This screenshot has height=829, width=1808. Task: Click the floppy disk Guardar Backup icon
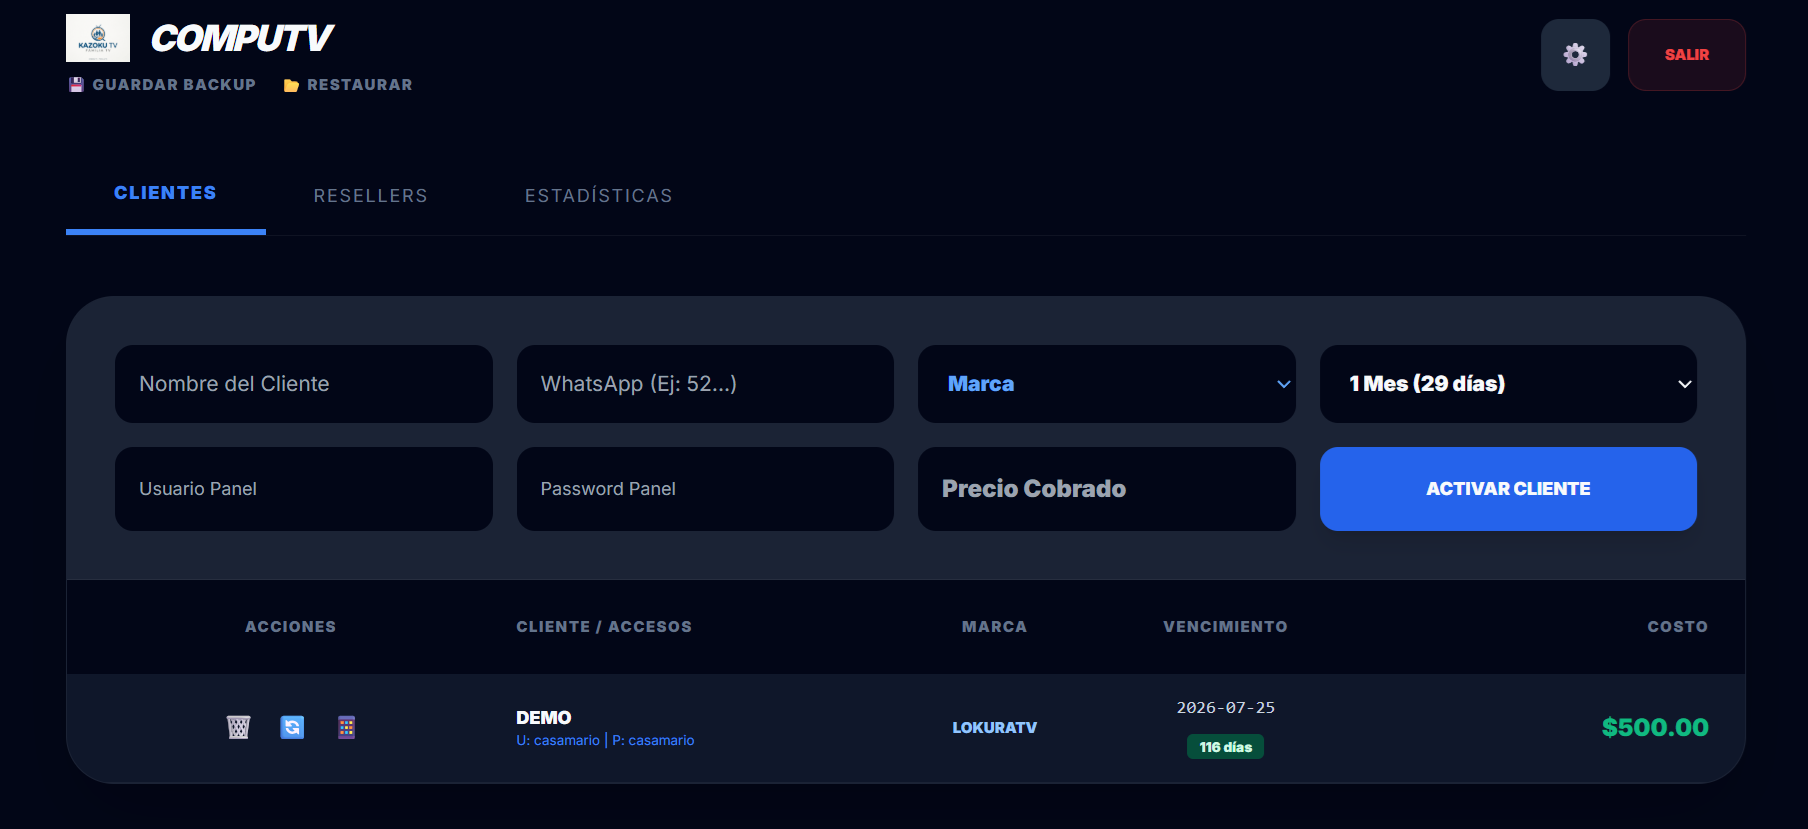(76, 85)
